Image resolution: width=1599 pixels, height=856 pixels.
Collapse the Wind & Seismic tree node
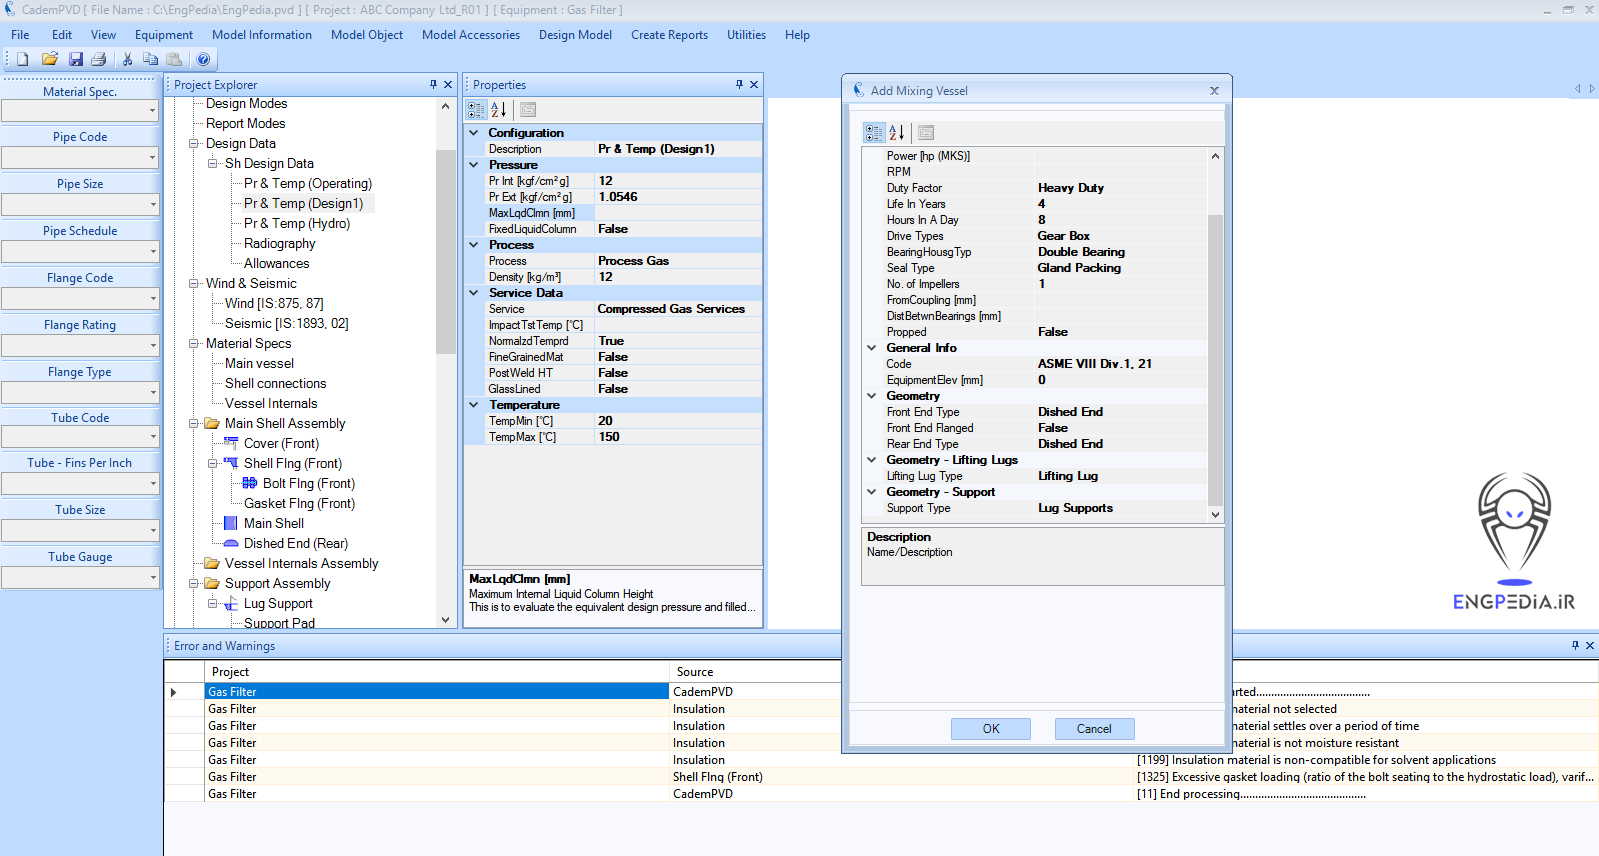pos(194,283)
